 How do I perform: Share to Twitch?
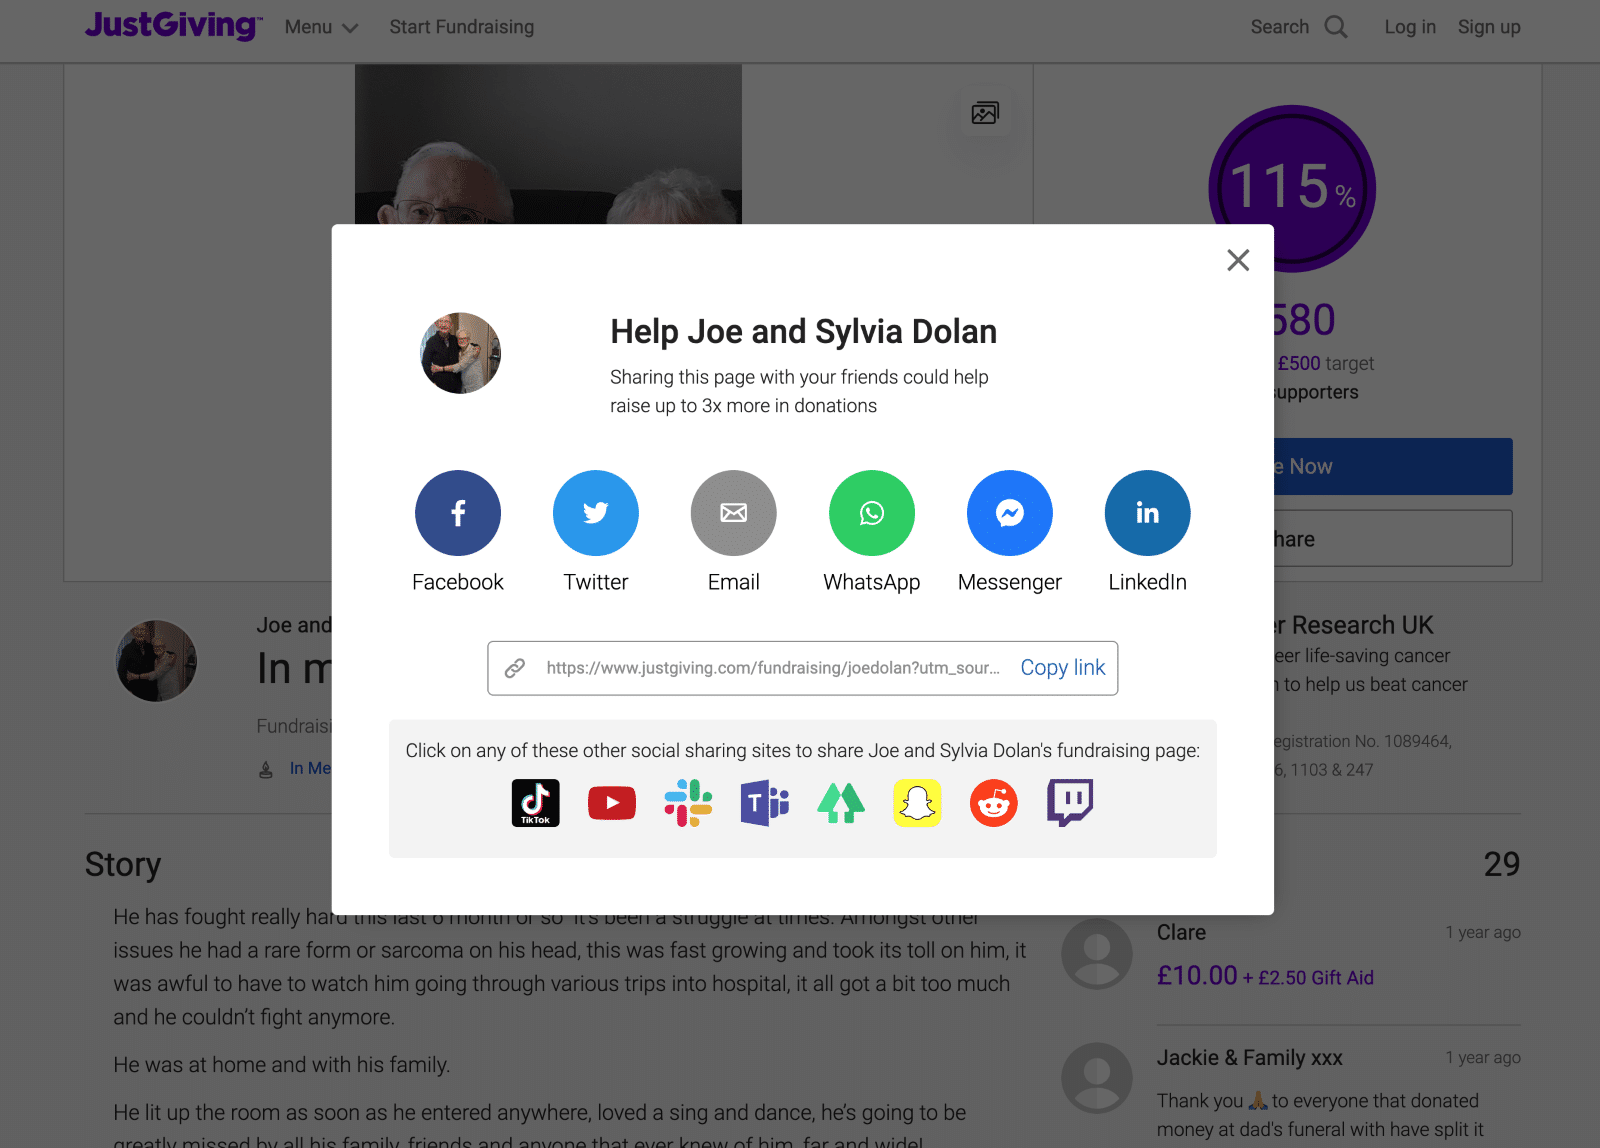click(1070, 803)
